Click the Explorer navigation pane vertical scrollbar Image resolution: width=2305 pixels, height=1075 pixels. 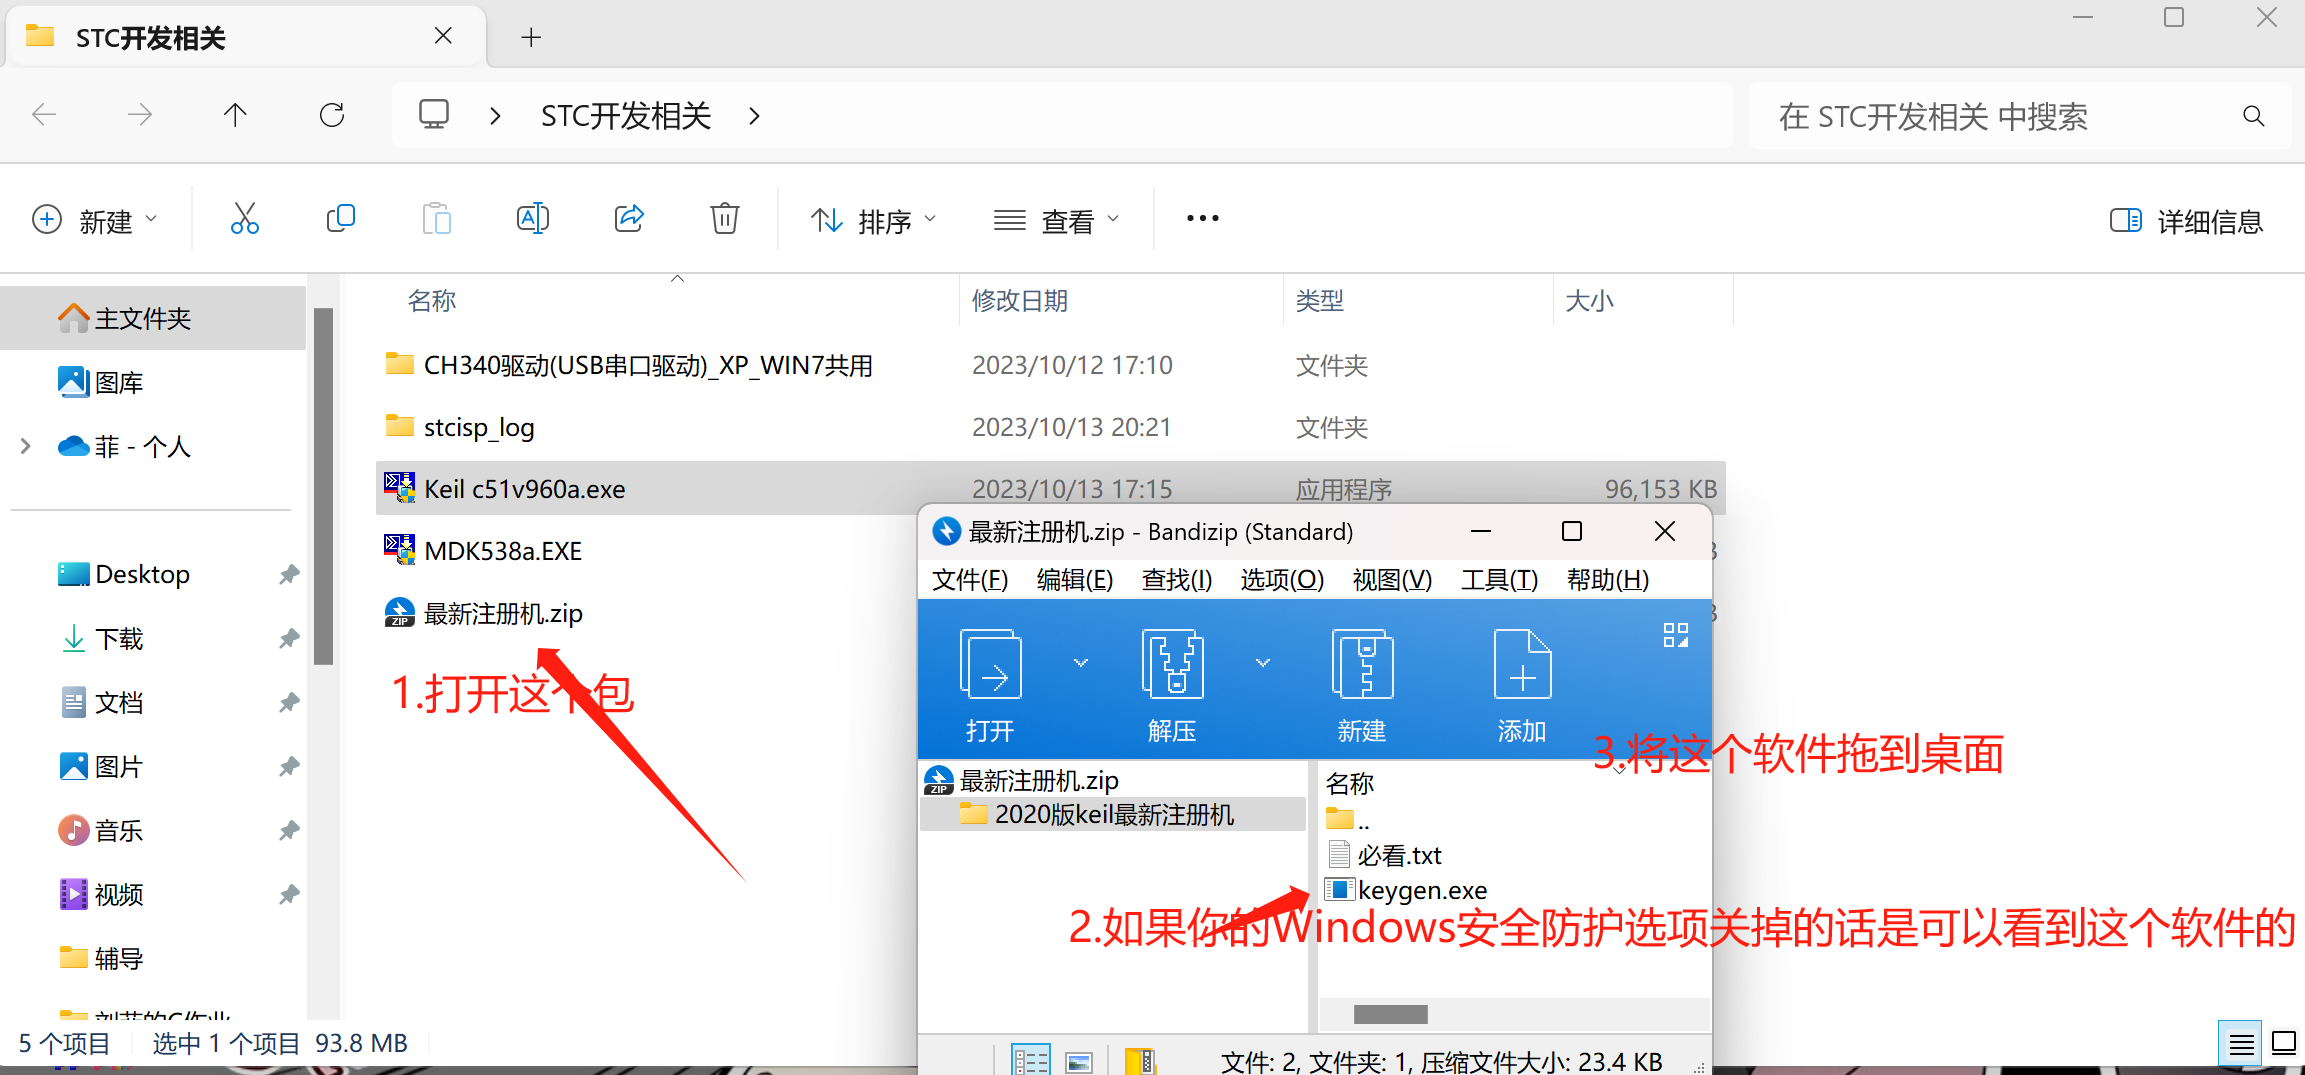tap(323, 486)
